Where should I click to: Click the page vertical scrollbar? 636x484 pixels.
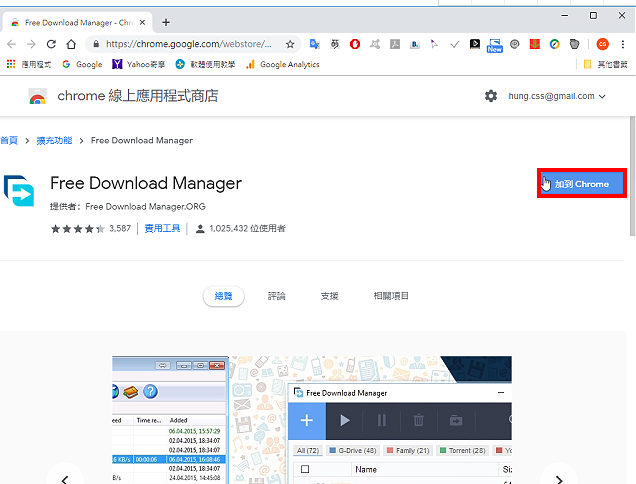coord(632,176)
